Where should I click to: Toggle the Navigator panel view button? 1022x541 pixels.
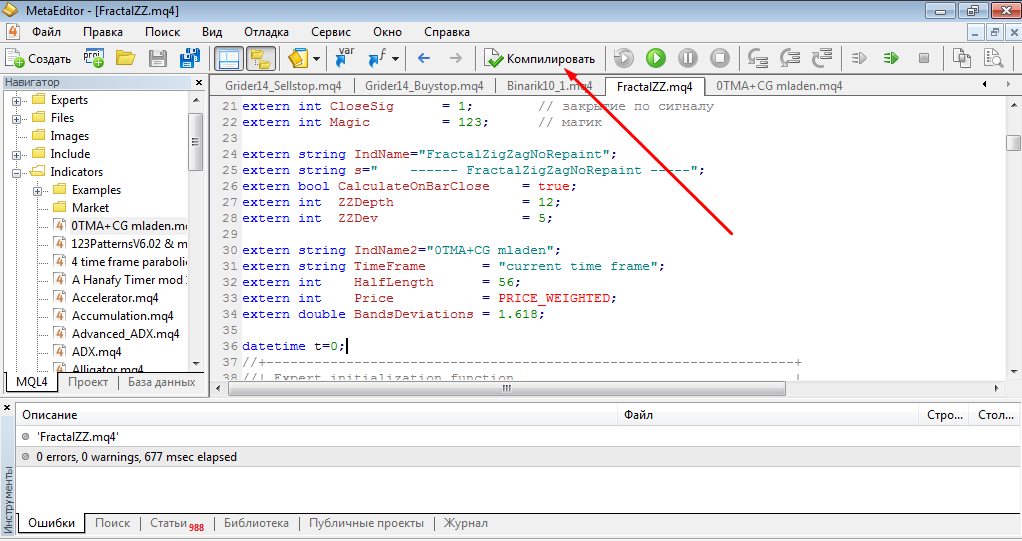pyautogui.click(x=229, y=58)
